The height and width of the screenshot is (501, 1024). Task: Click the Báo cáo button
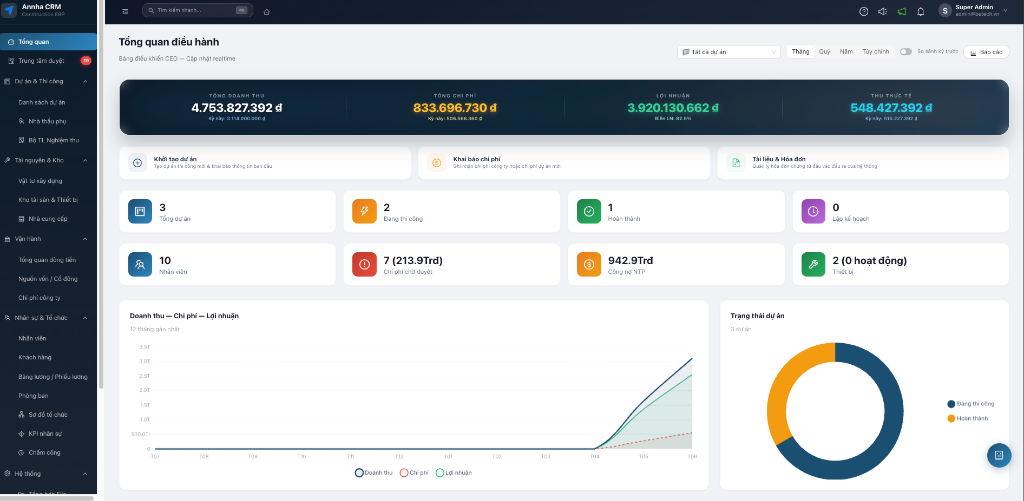(986, 52)
